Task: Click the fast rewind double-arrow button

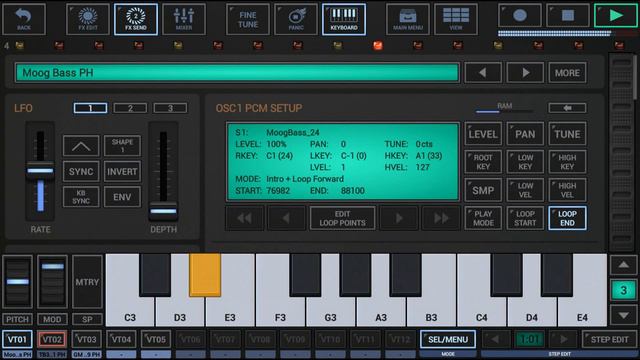Action: tap(244, 218)
